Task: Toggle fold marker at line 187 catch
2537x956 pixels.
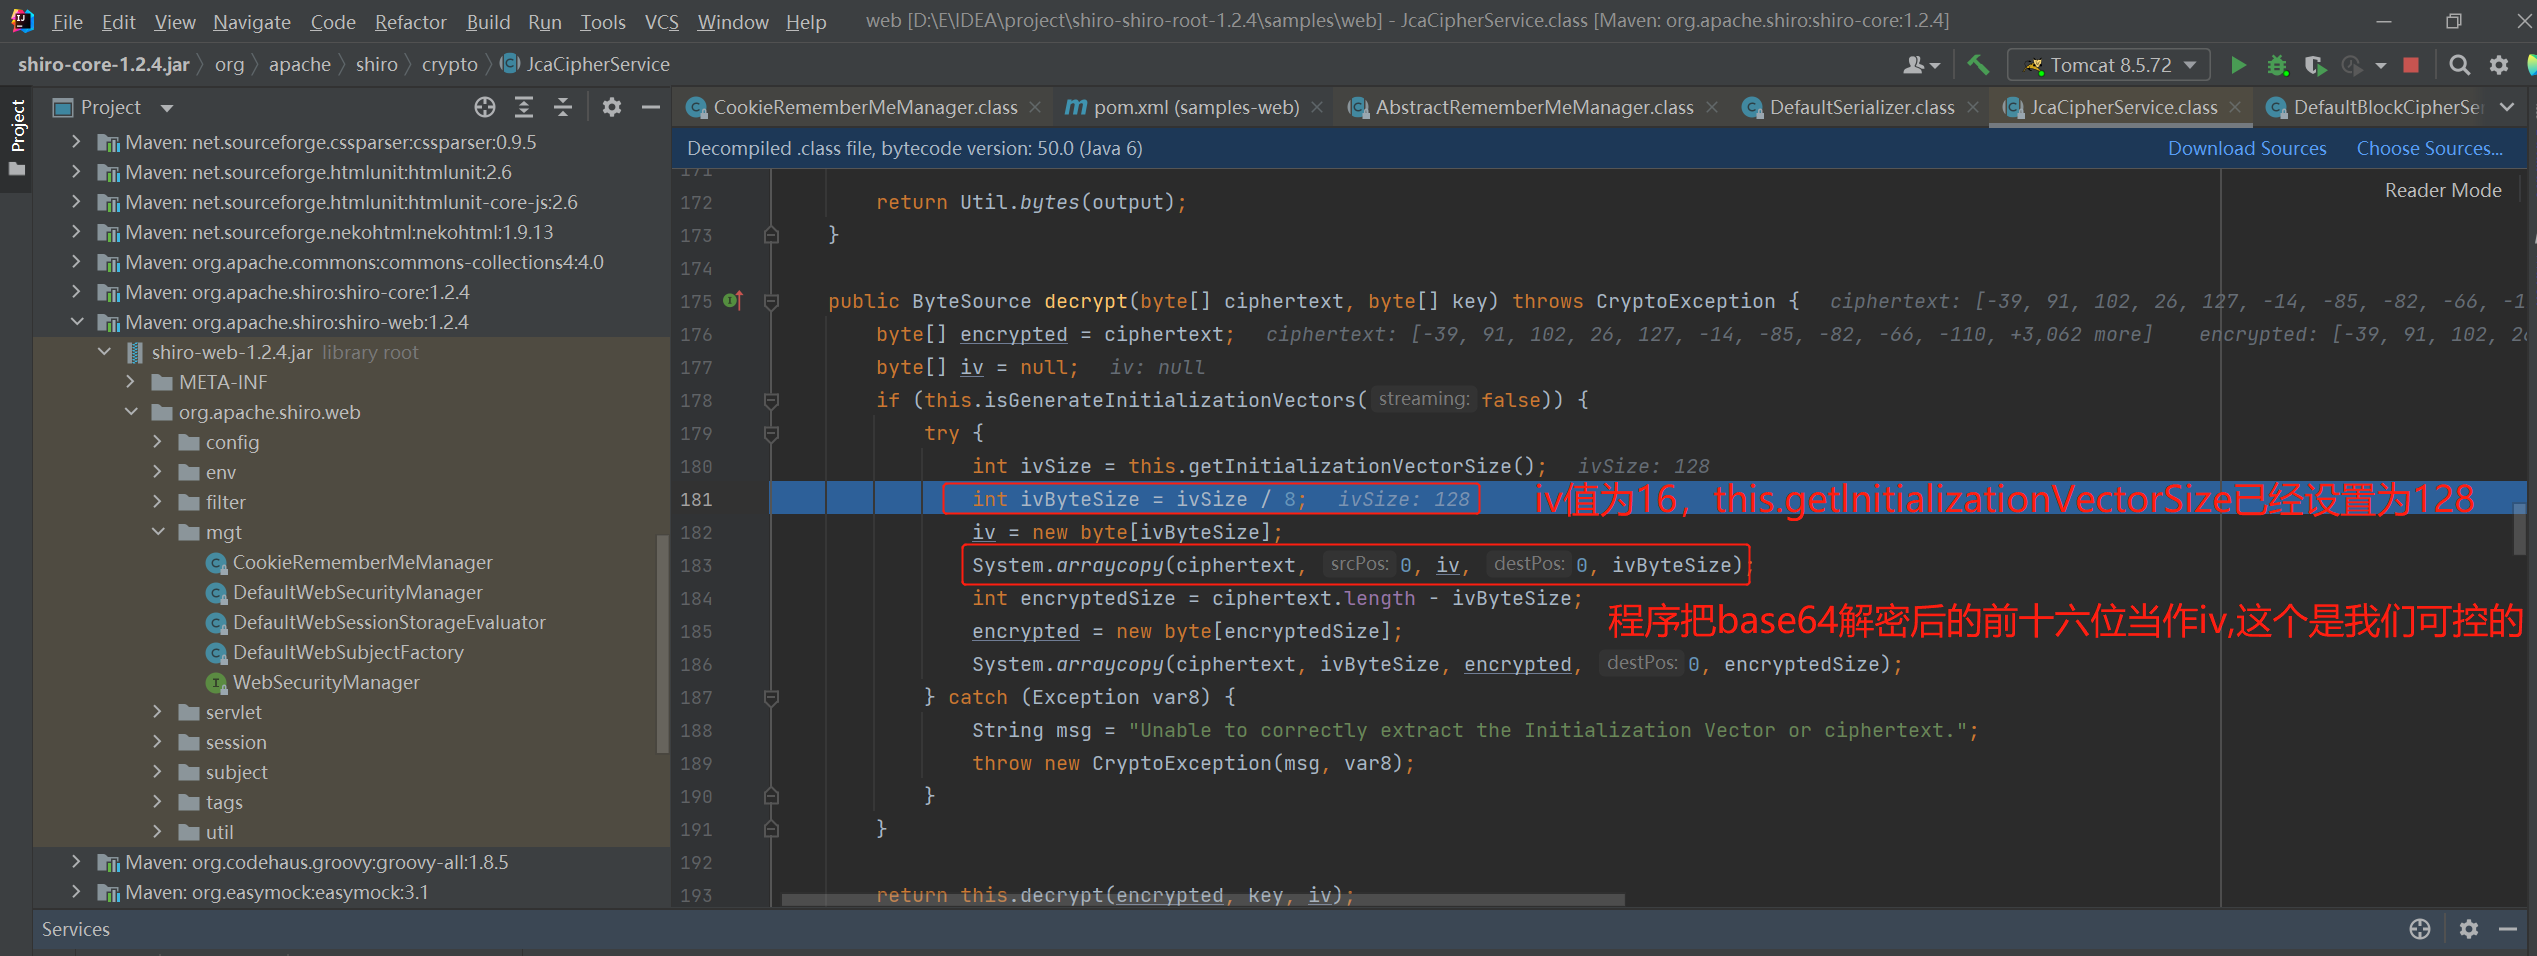Action: 771,697
